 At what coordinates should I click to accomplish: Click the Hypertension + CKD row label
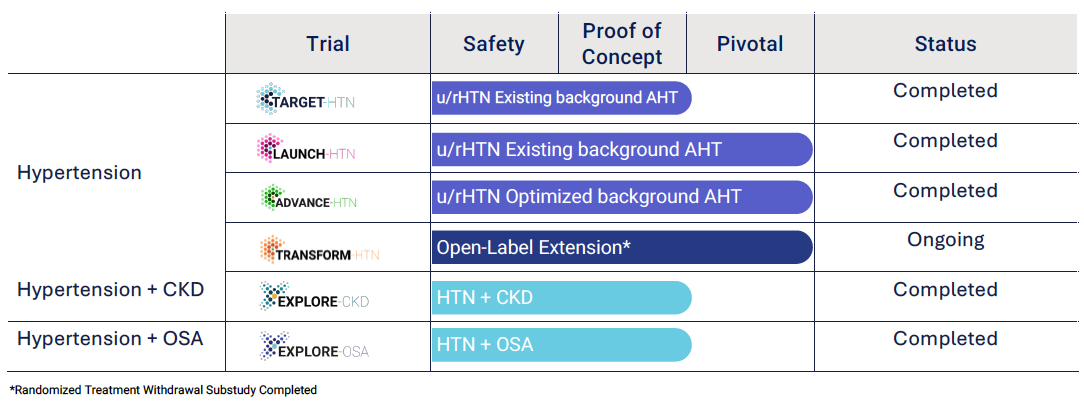tap(110, 290)
